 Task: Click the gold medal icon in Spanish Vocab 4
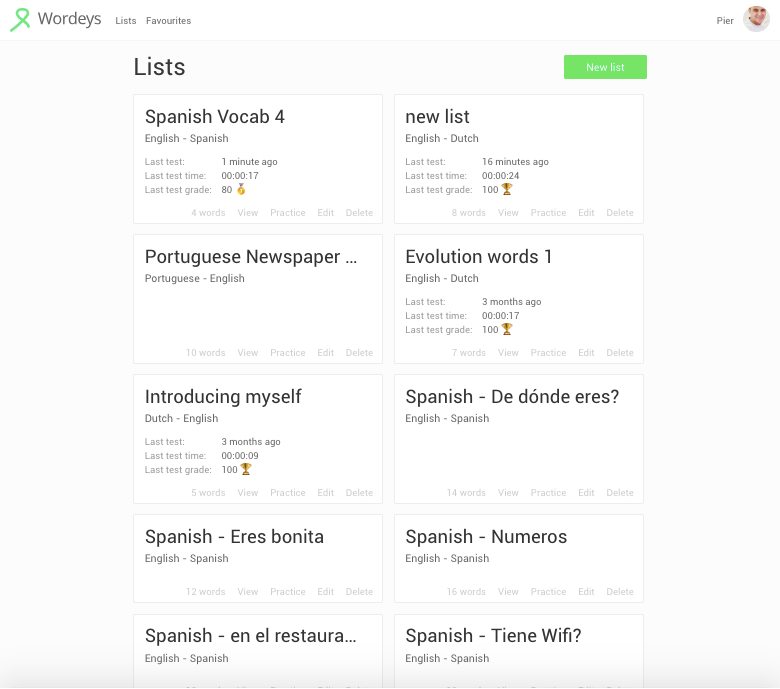241,189
